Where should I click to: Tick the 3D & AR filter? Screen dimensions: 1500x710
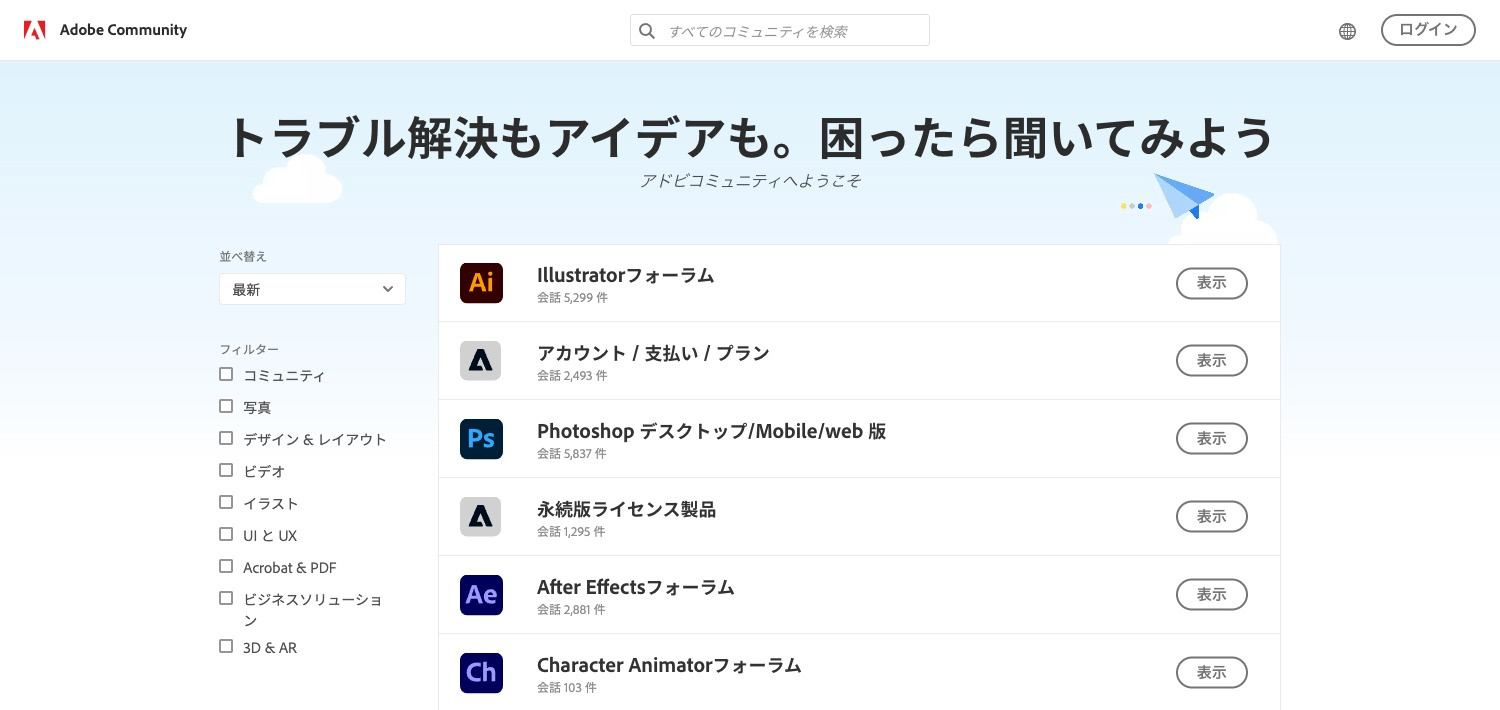pos(226,646)
